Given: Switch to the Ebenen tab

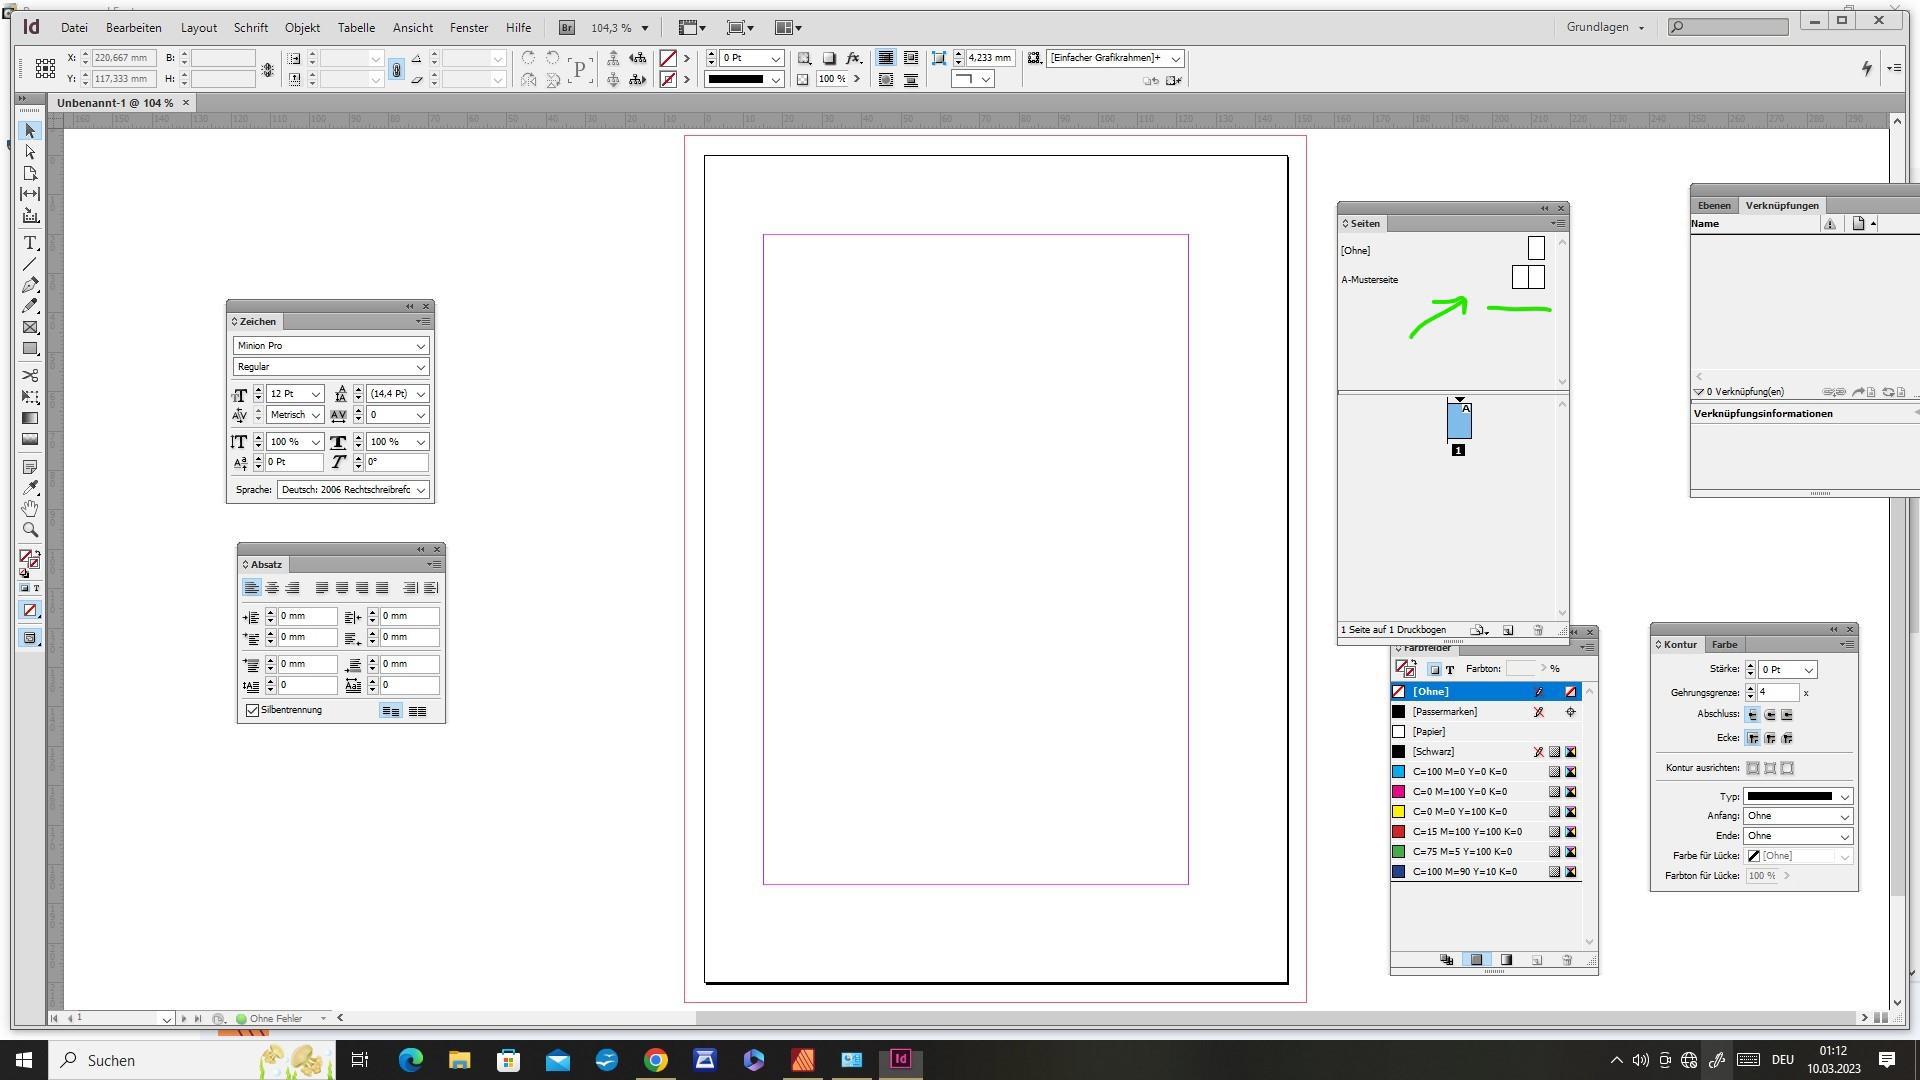Looking at the screenshot, I should pos(1714,206).
